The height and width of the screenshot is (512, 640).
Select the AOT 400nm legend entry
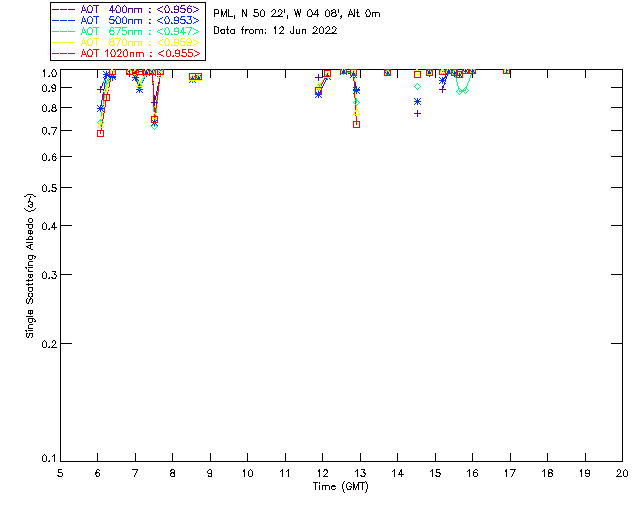tap(127, 9)
